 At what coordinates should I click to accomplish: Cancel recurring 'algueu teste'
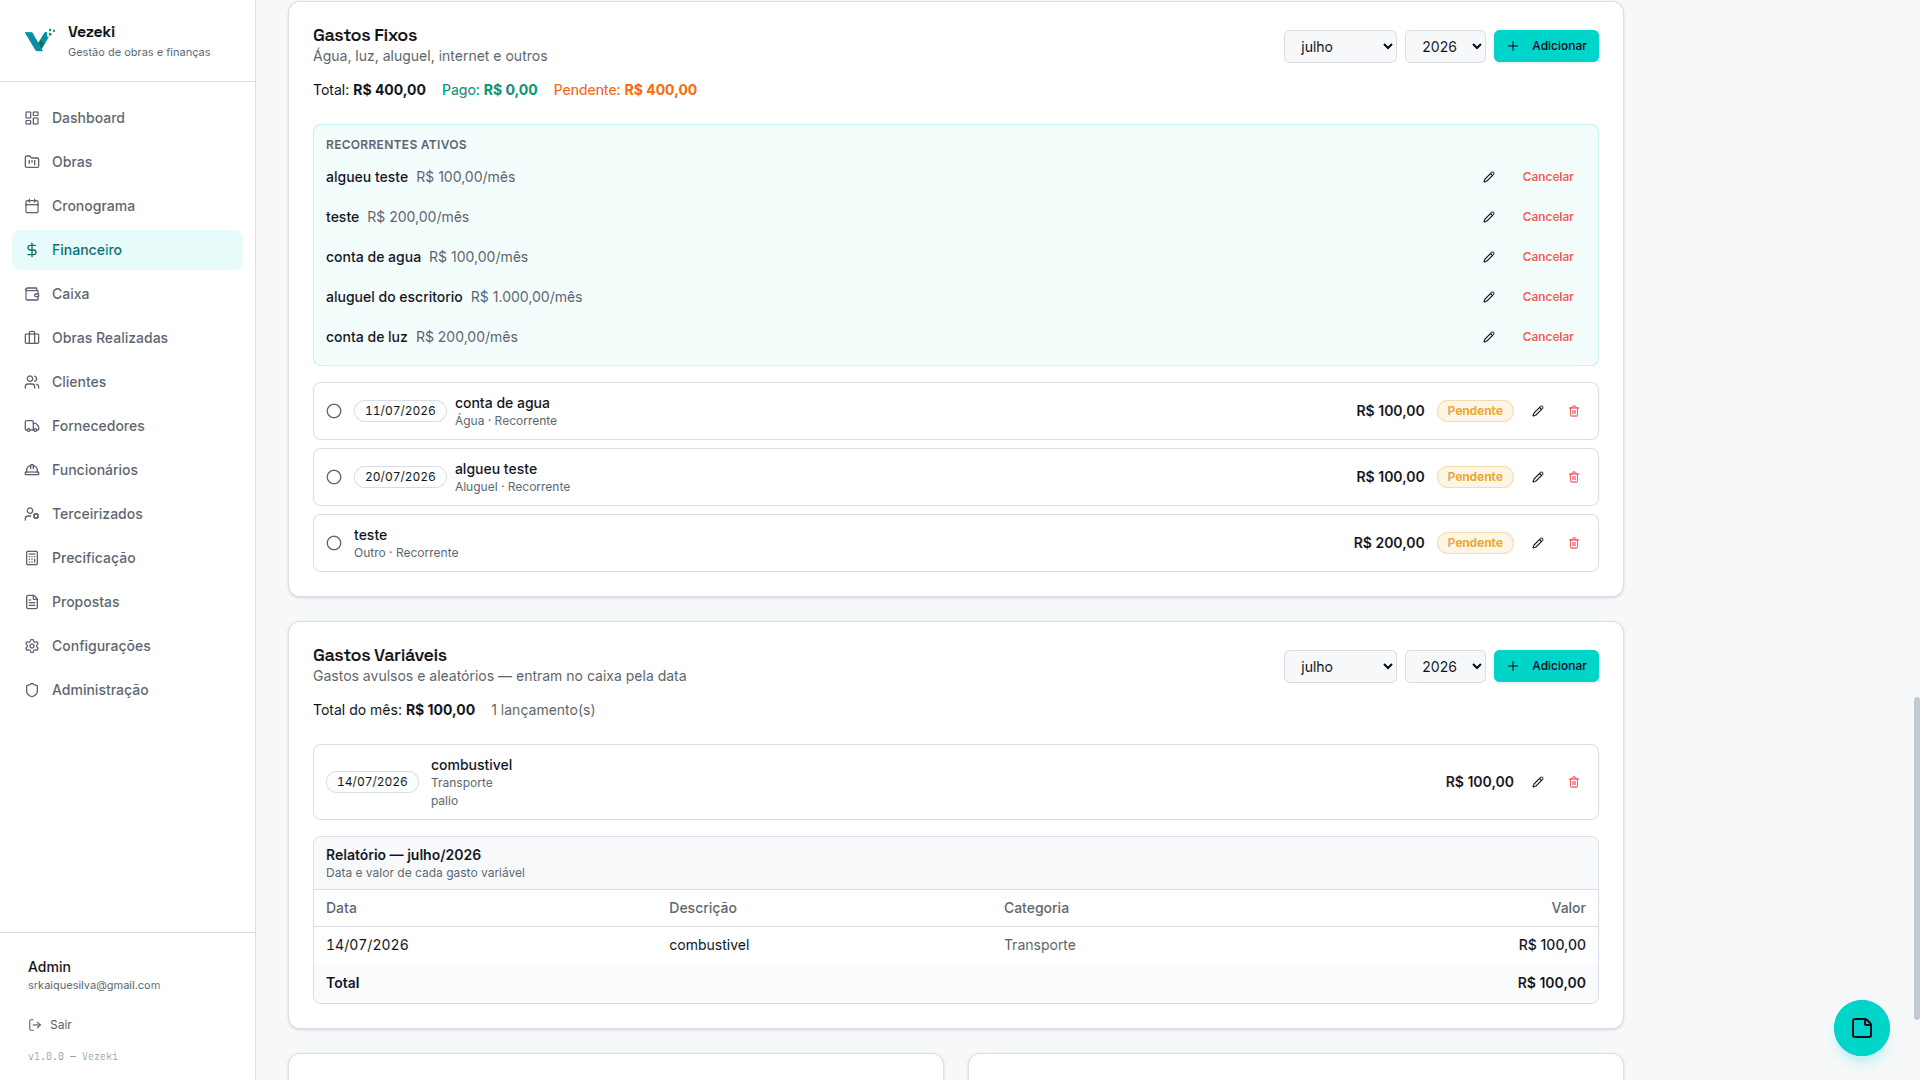[1547, 177]
